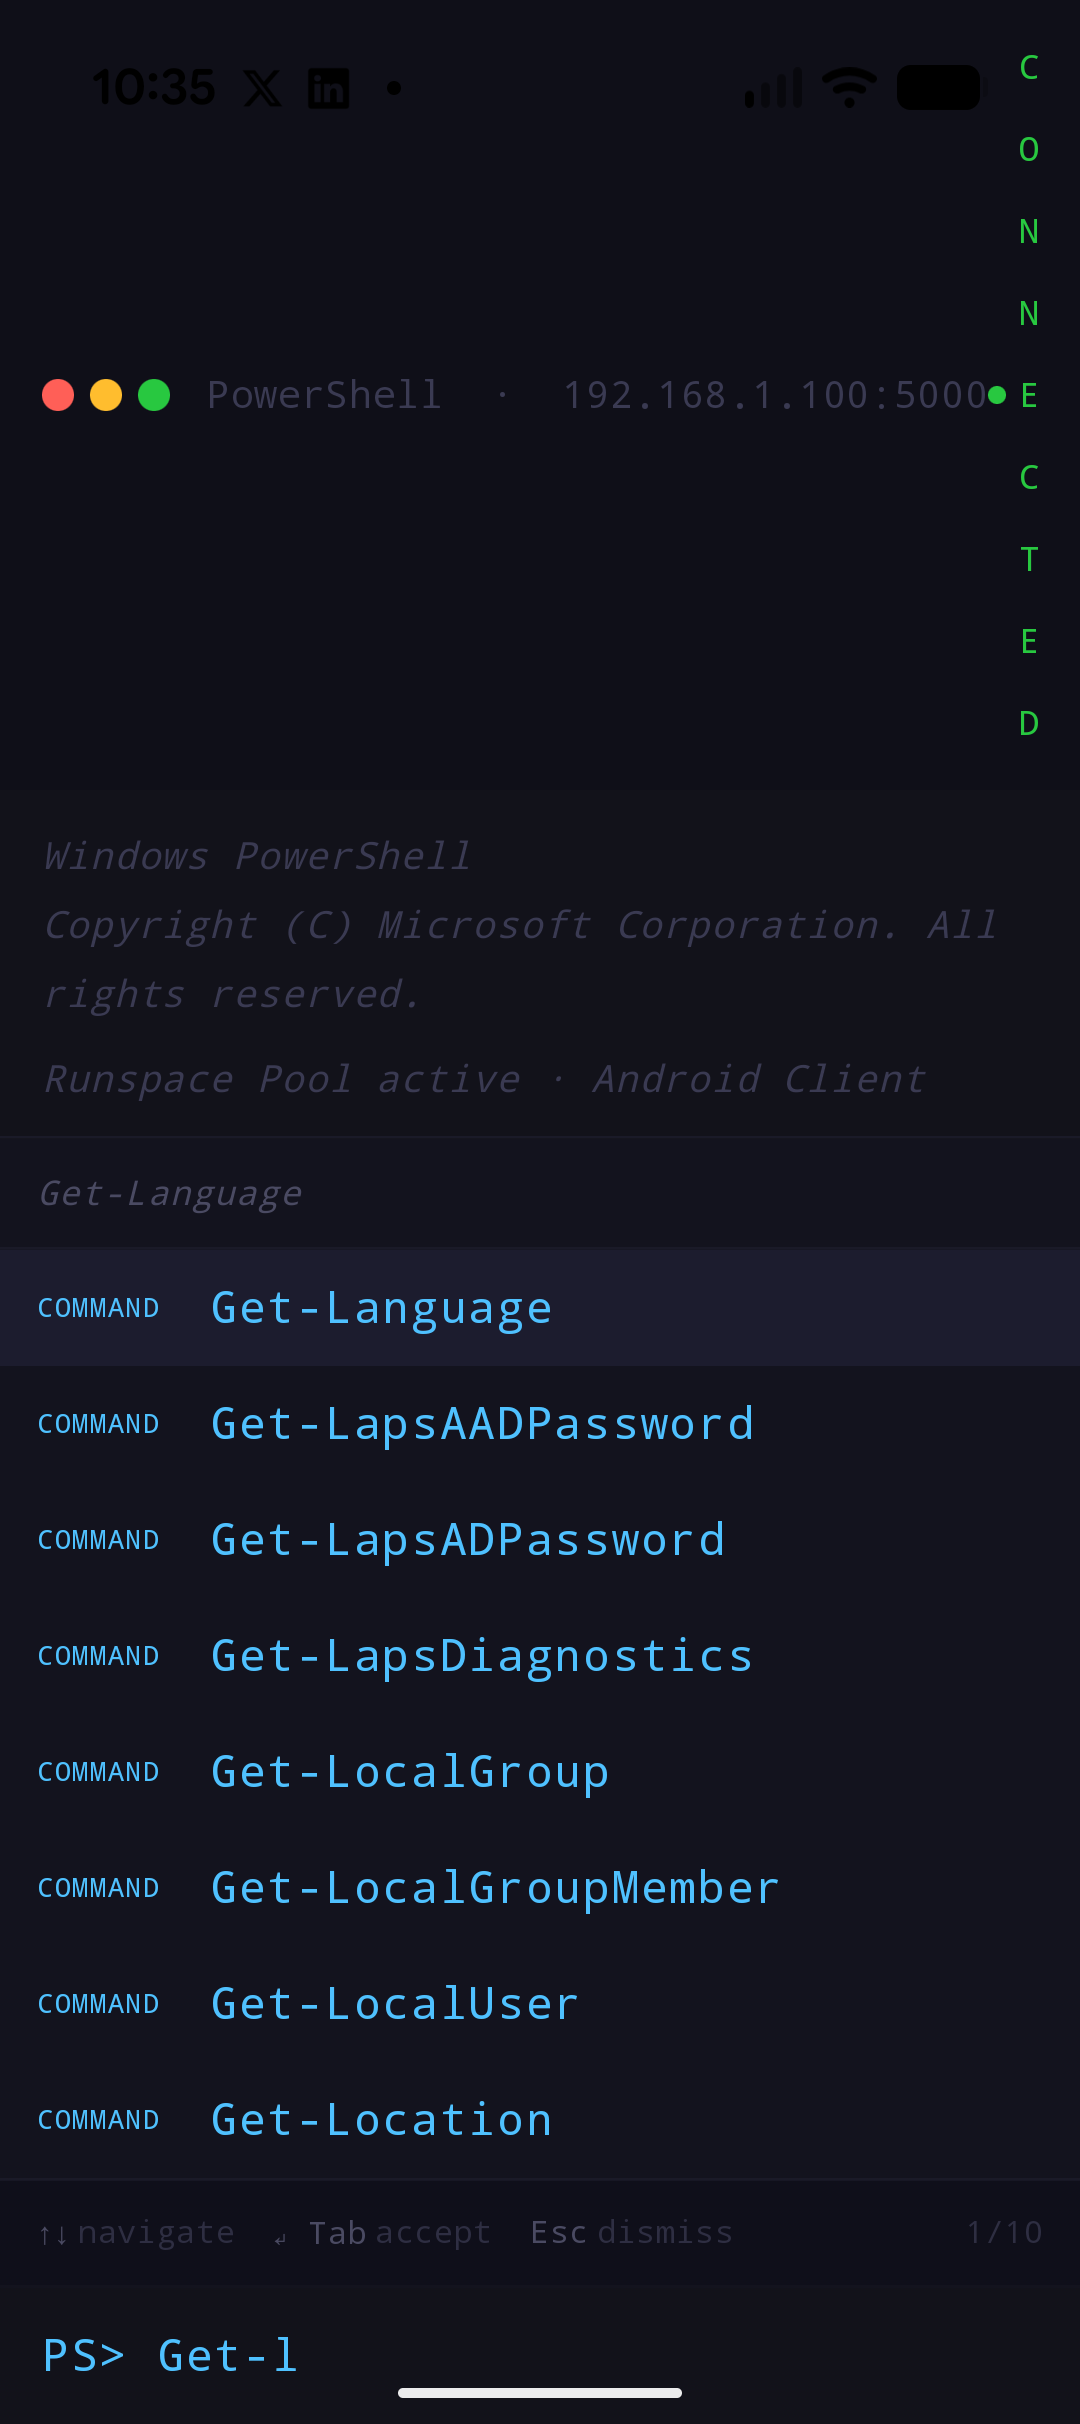The width and height of the screenshot is (1080, 2424).
Task: Click the red window dot
Action: 58,395
